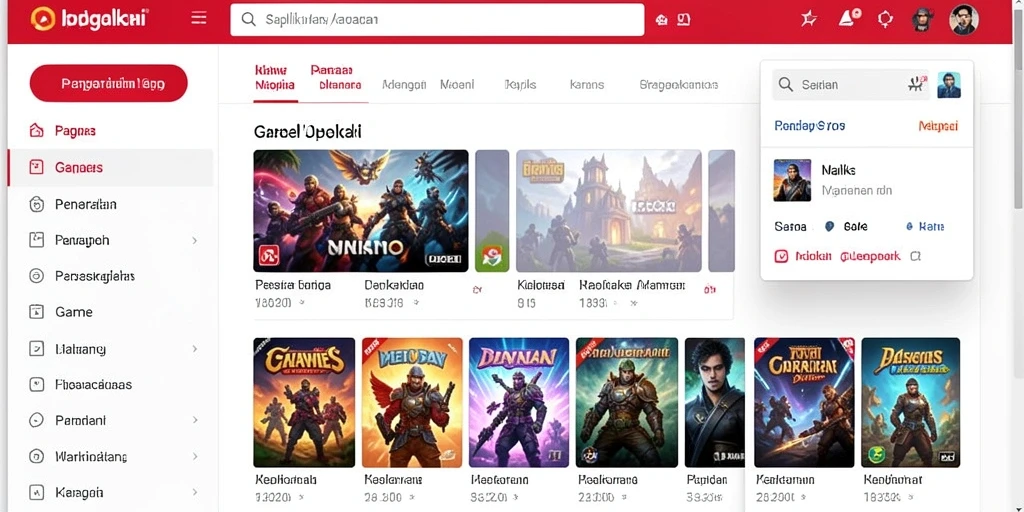1024x512 pixels.
Task: Open the red-winged warrior game card
Action: (x=412, y=402)
